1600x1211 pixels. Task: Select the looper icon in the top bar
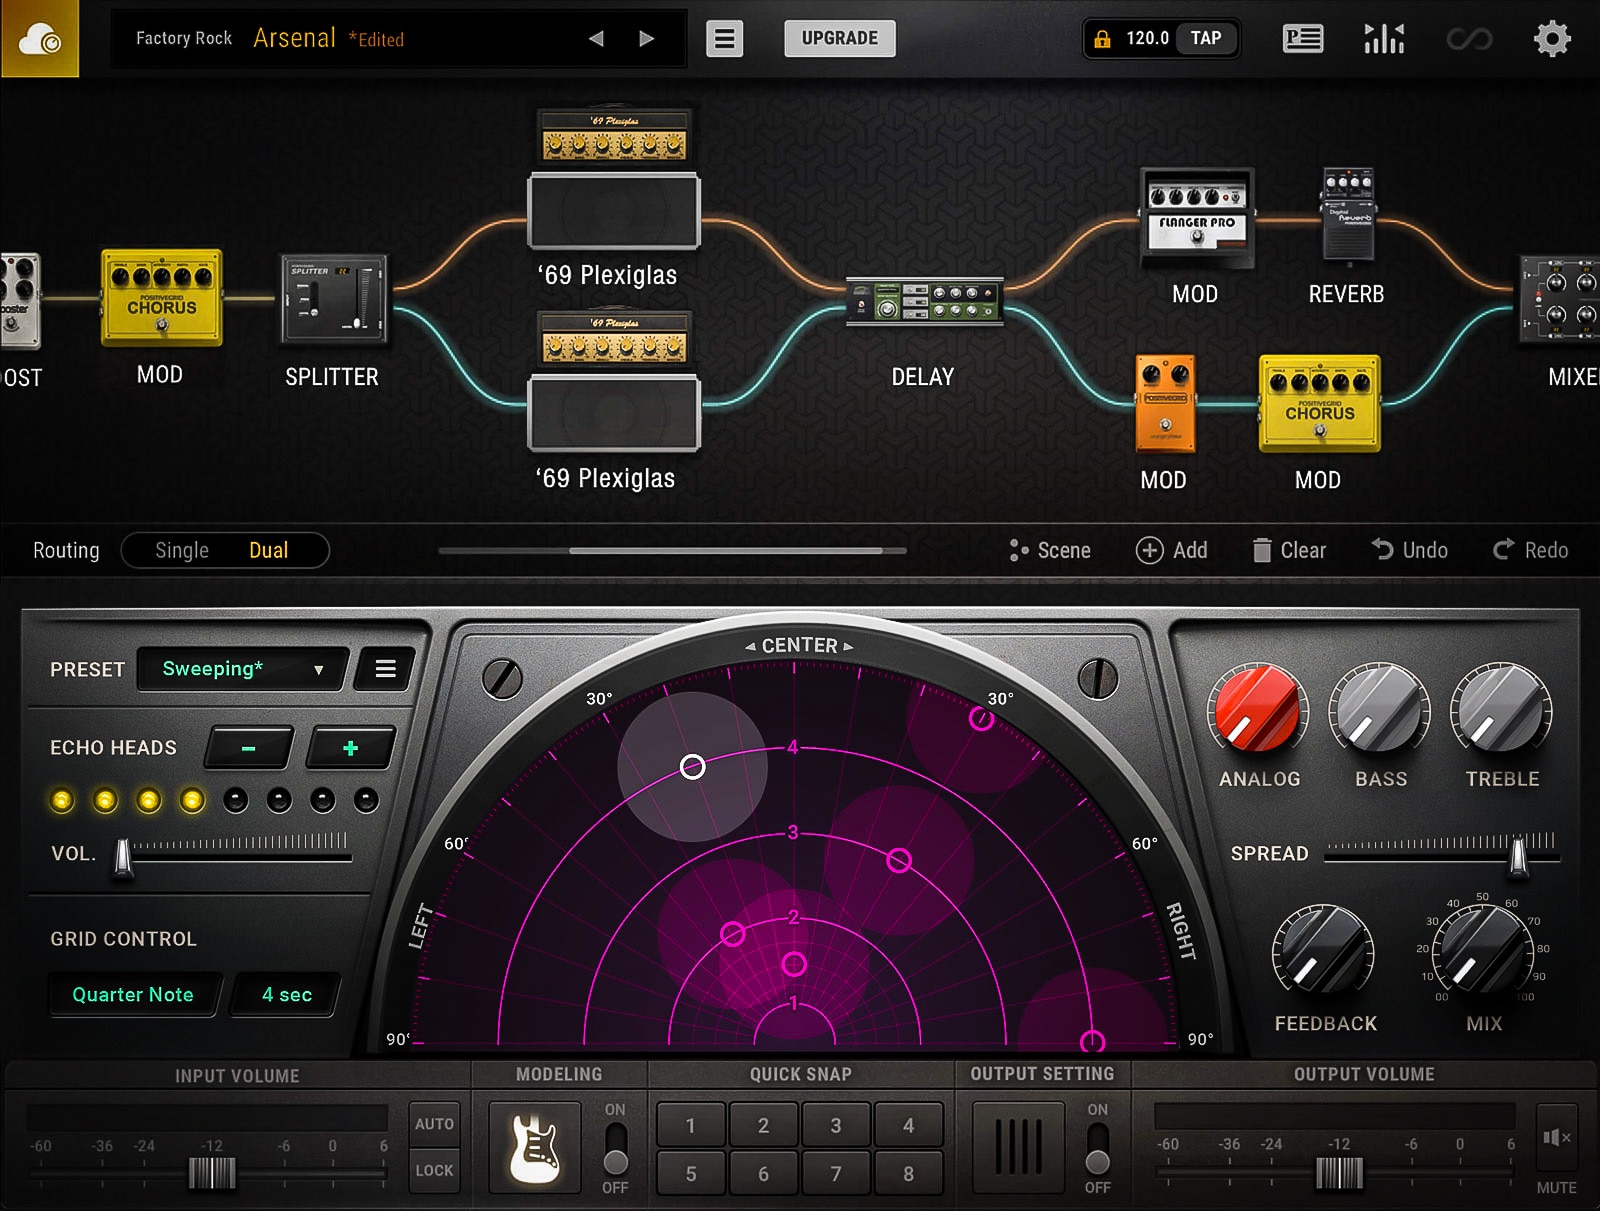click(x=1468, y=38)
